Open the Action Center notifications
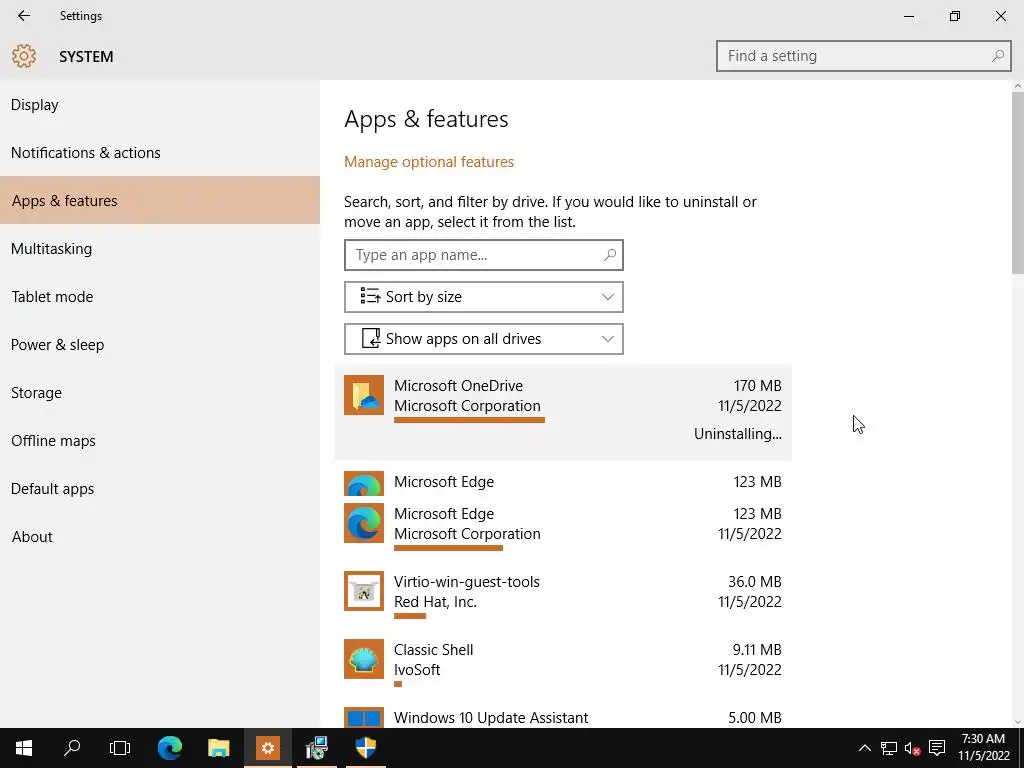 [937, 748]
